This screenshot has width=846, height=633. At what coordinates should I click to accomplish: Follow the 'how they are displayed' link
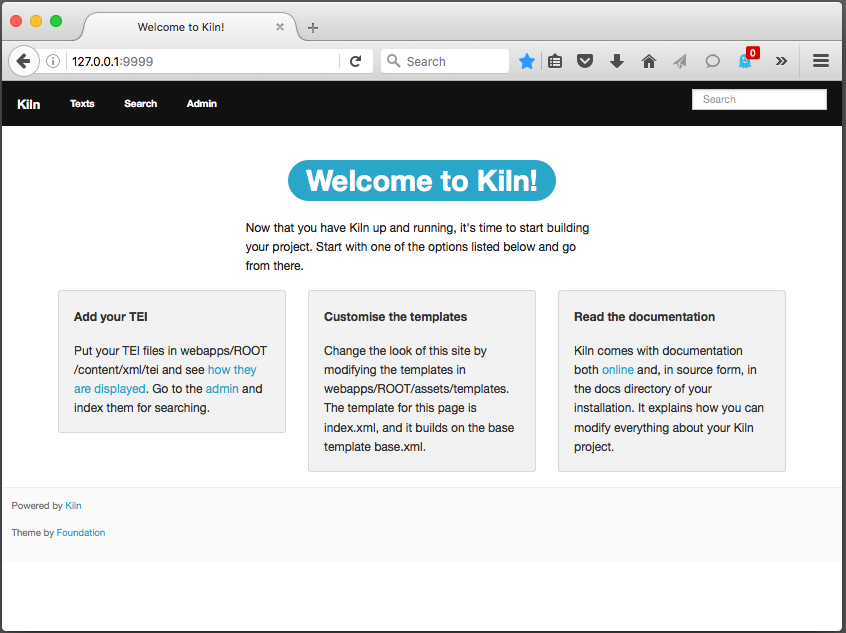point(232,370)
